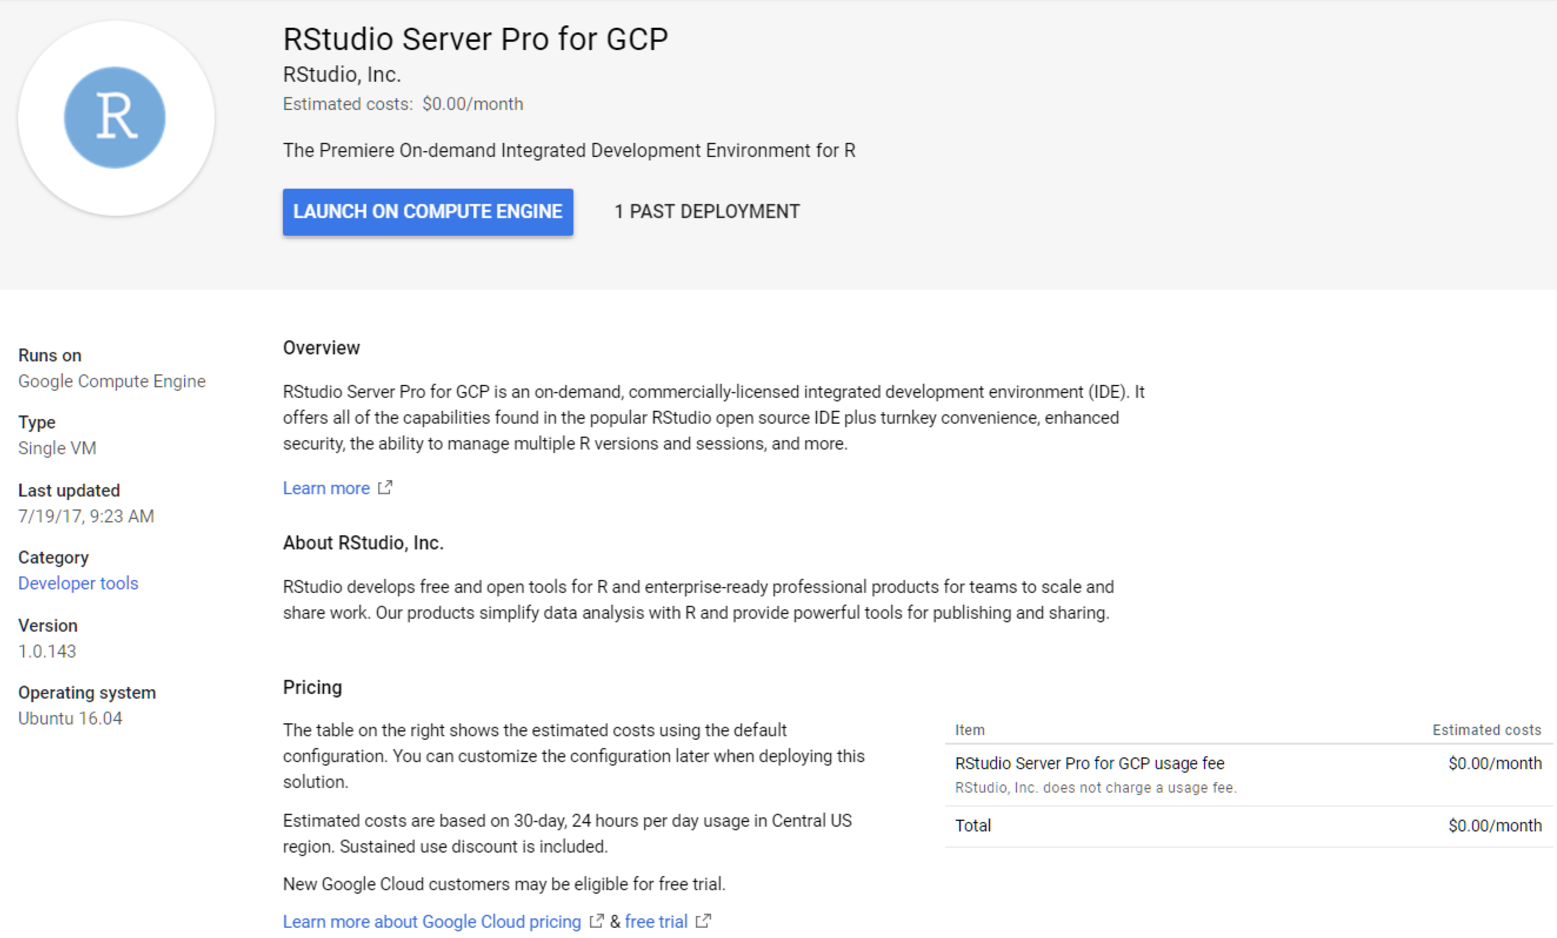1557x938 pixels.
Task: Select the RStudio Server Pro for GCP title
Action: point(475,39)
